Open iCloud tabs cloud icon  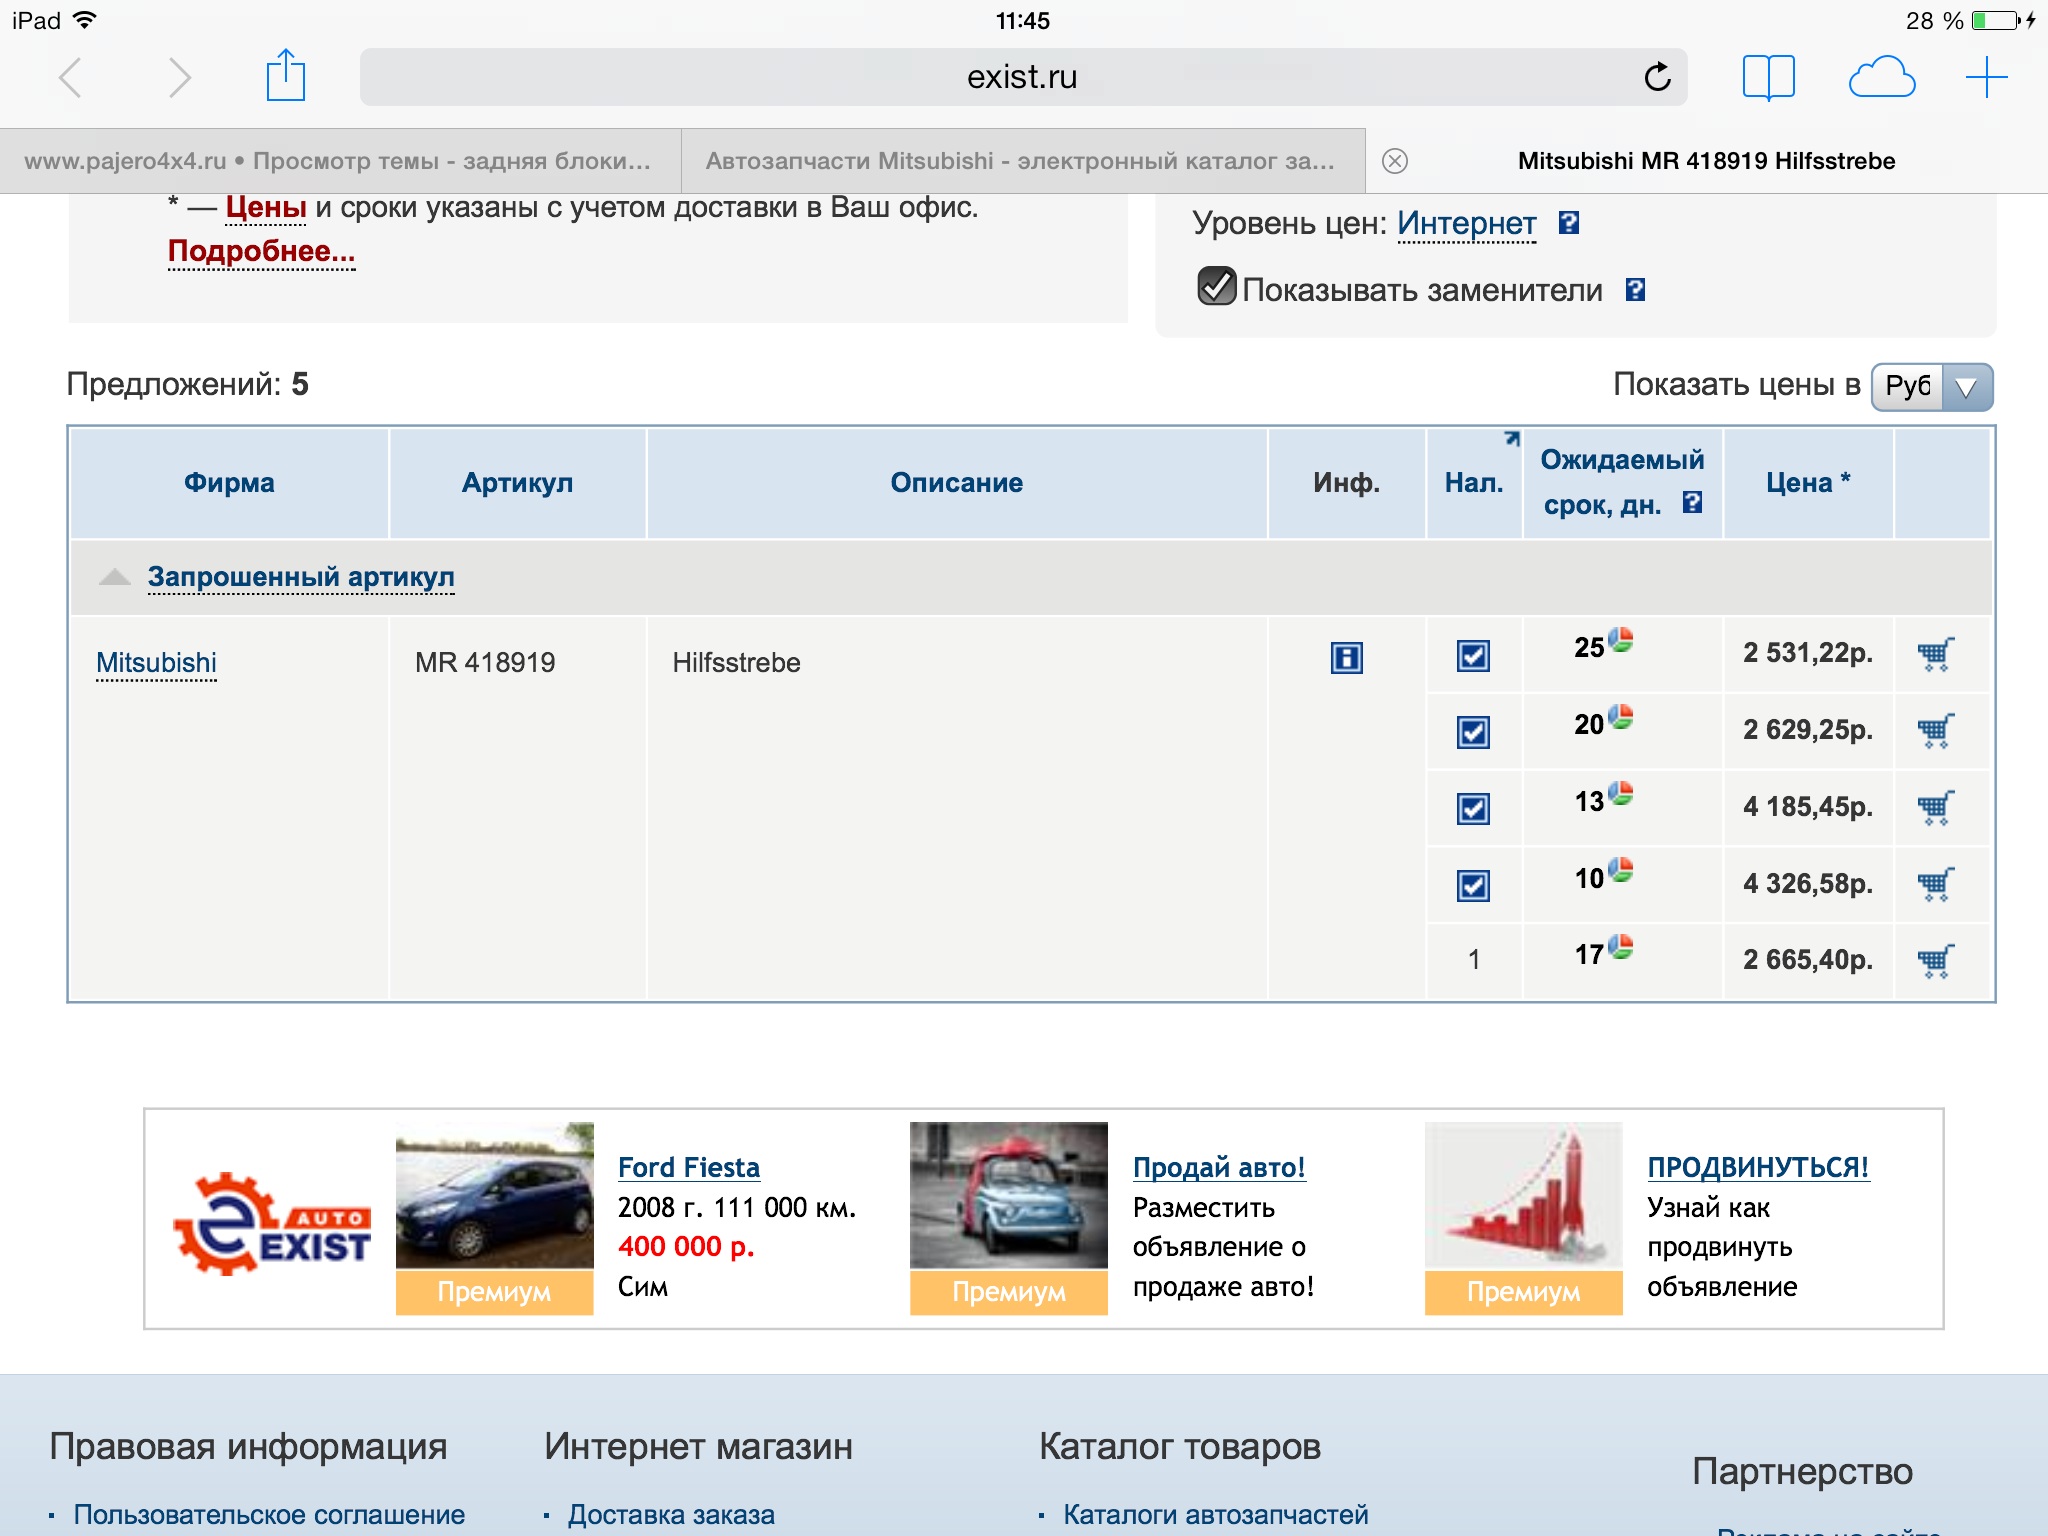click(x=1881, y=77)
